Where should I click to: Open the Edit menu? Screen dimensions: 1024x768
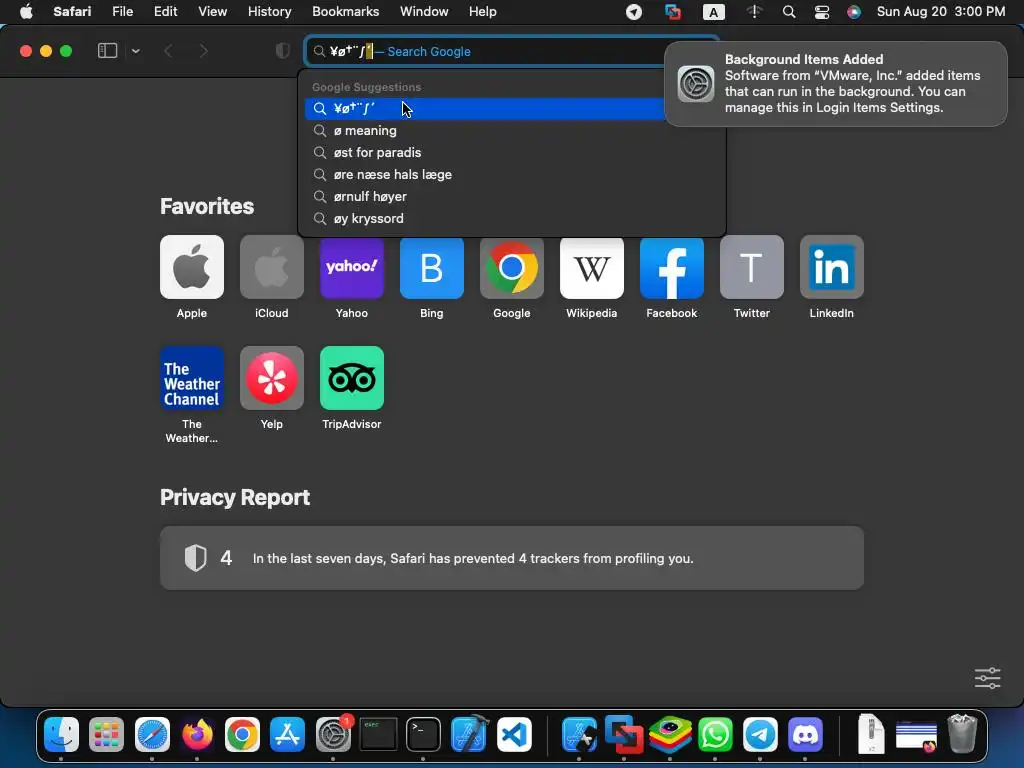coord(165,12)
